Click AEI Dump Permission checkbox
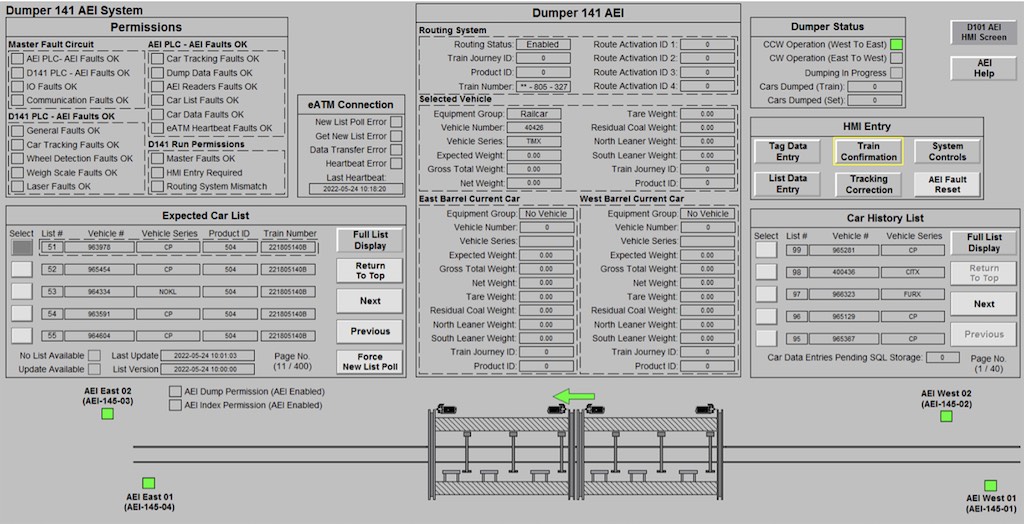Screen dimensions: 1024x524 (175, 391)
